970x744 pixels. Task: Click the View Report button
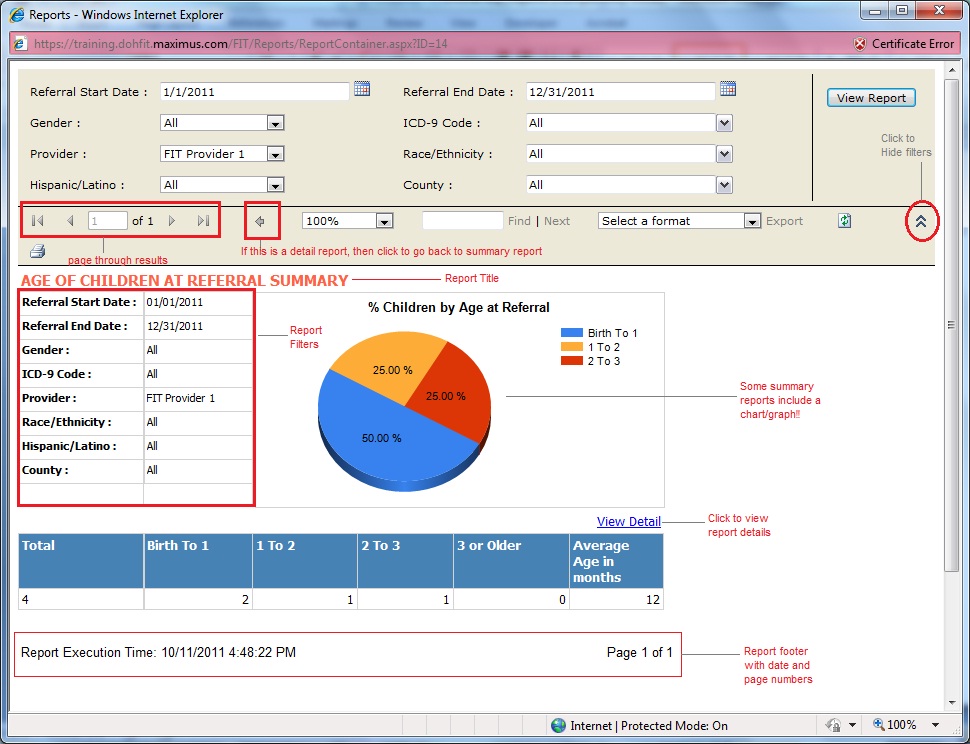pos(871,98)
